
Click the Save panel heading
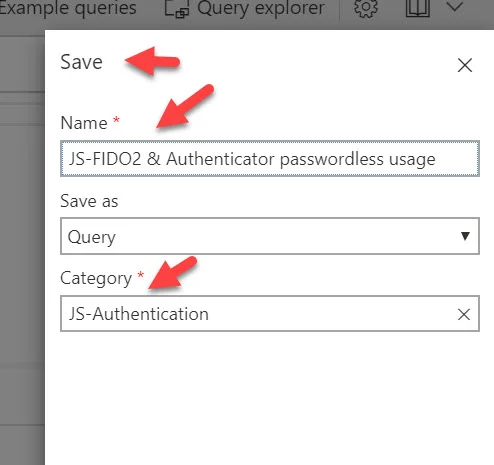81,62
